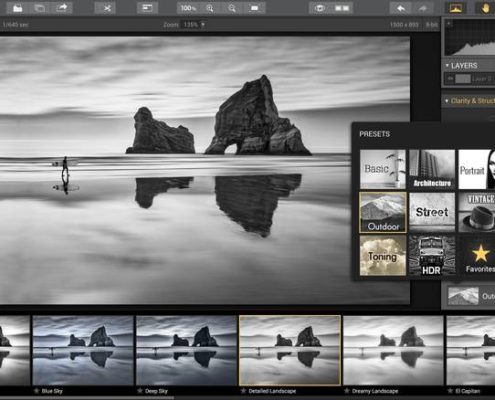495x400 pixels.
Task: Open the Favorites star preset category
Action: [x=477, y=255]
